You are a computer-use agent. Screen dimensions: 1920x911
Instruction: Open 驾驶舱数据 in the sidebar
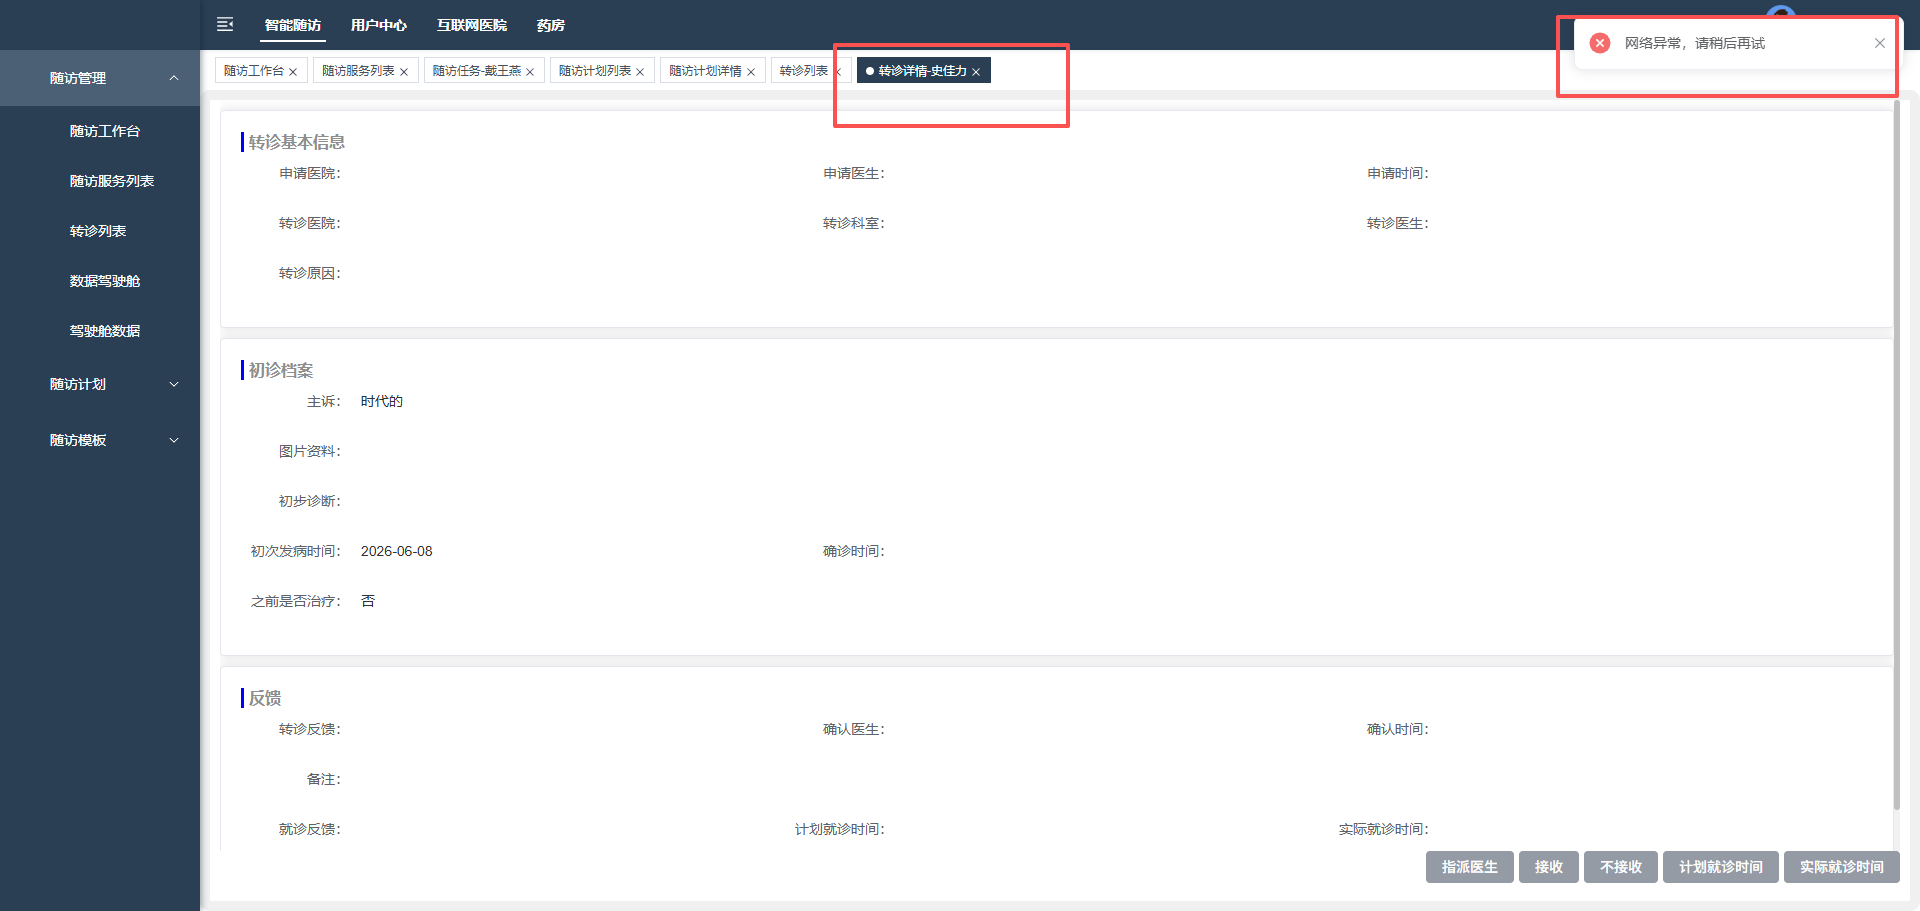(105, 331)
